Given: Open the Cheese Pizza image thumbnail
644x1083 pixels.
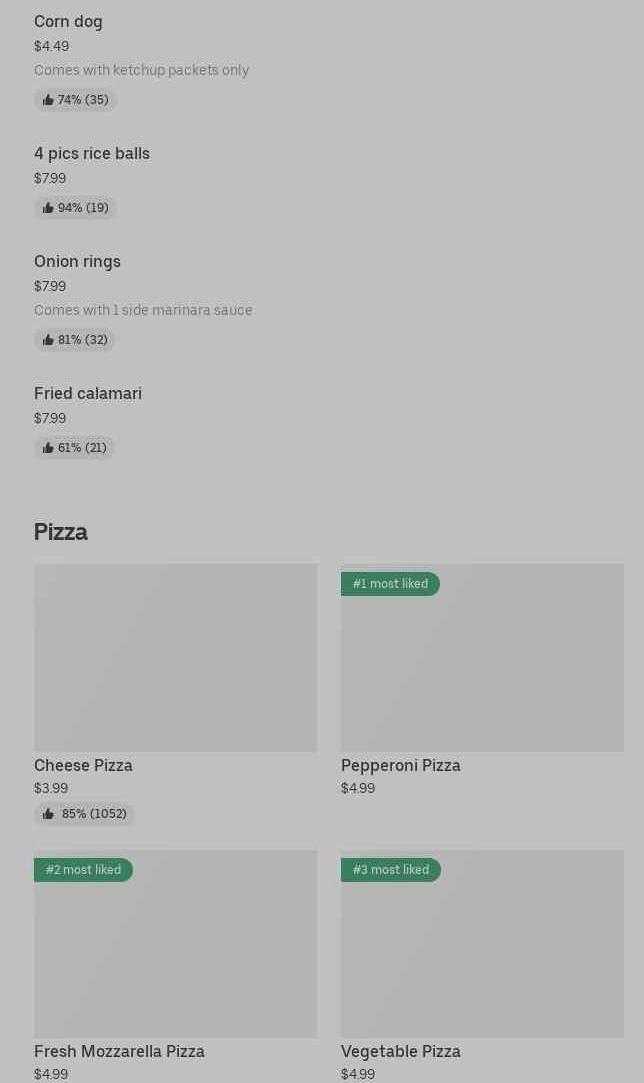Looking at the screenshot, I should point(175,657).
